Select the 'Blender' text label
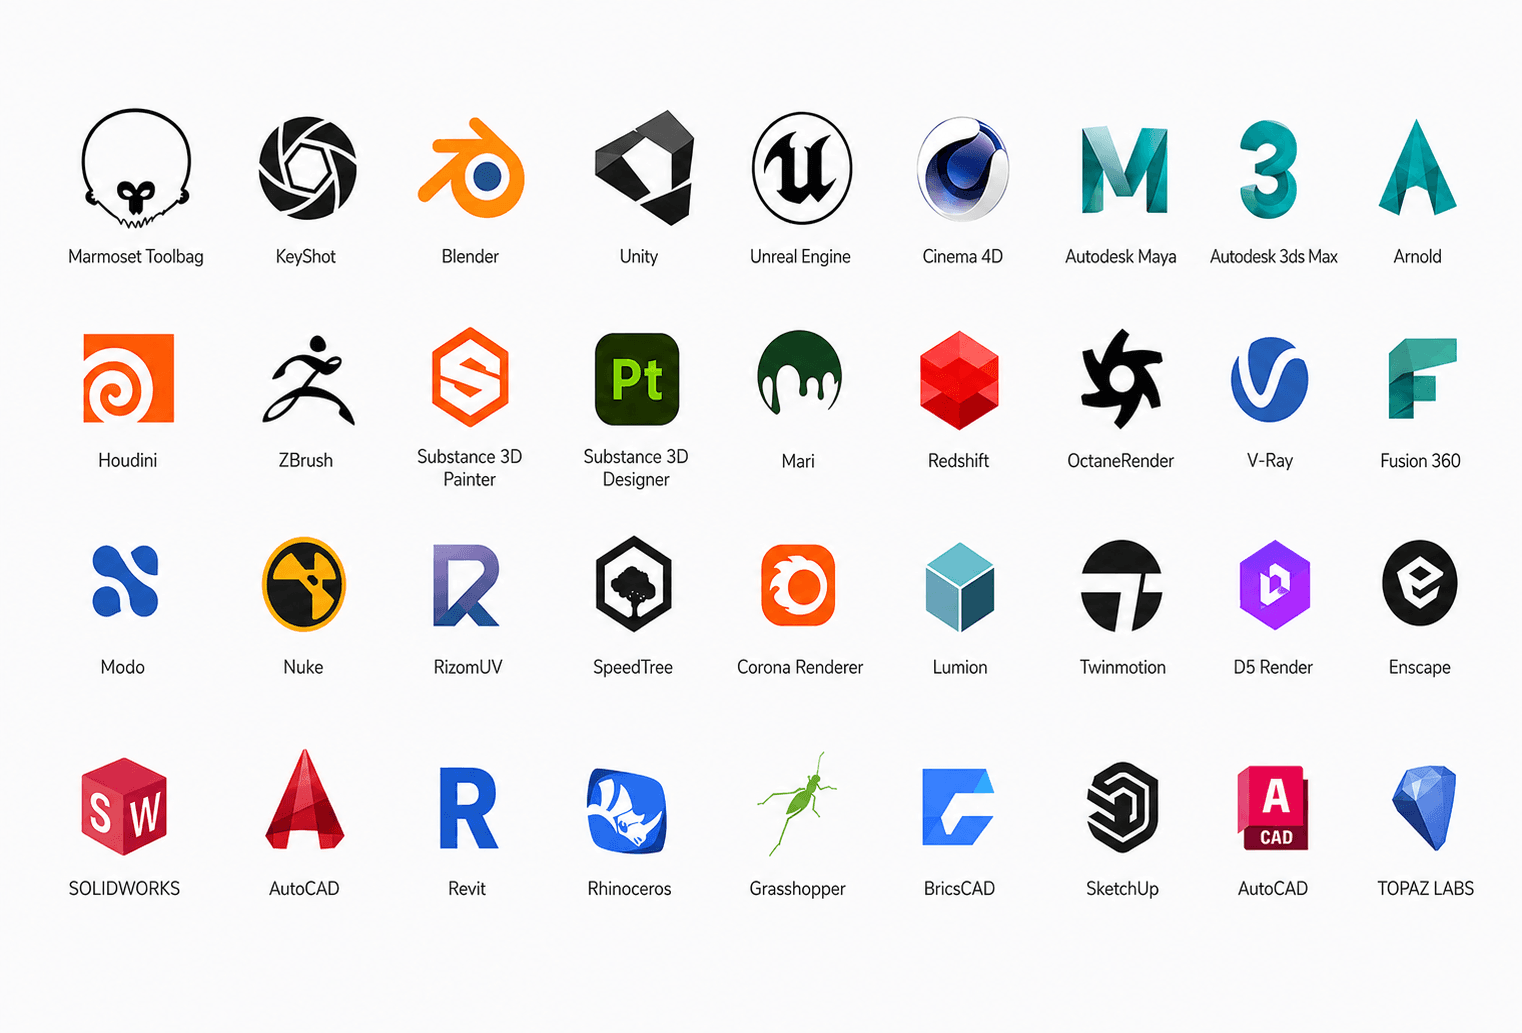 pos(470,257)
